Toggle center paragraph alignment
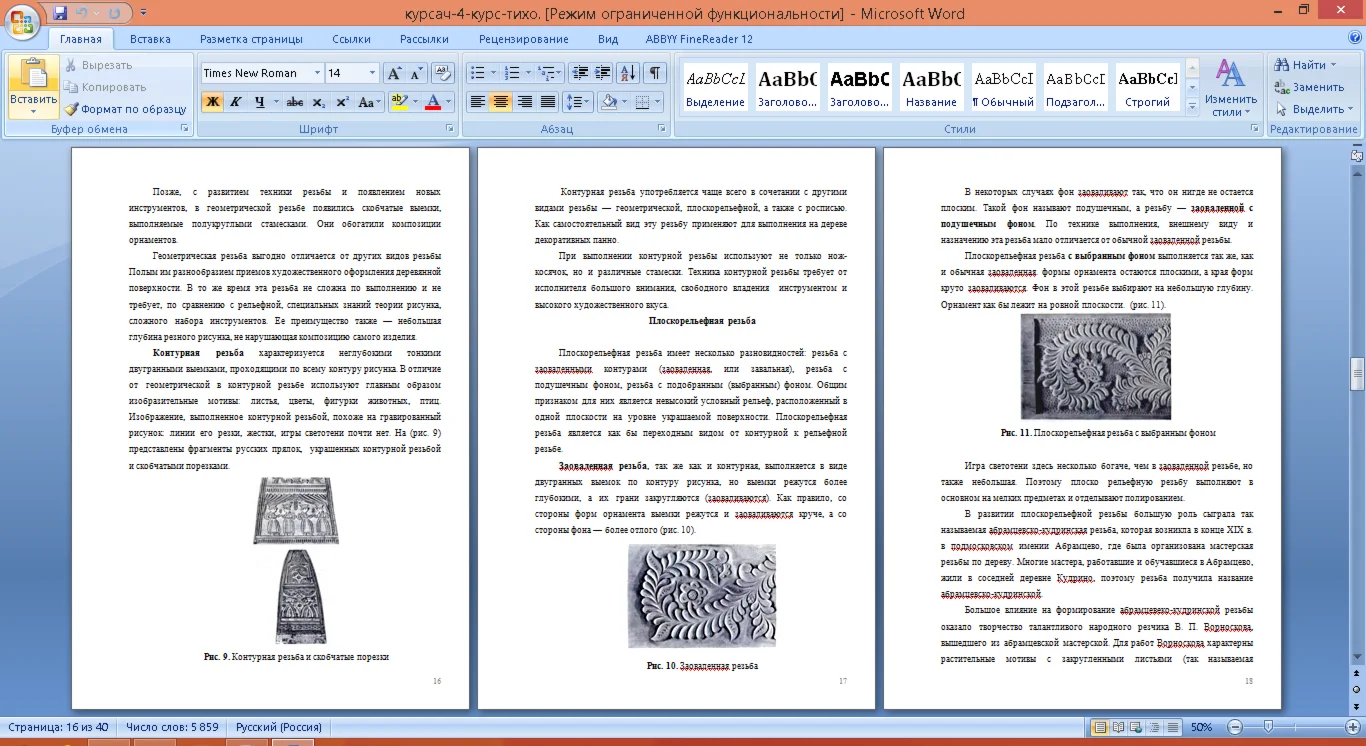Viewport: 1366px width, 746px height. click(x=501, y=102)
